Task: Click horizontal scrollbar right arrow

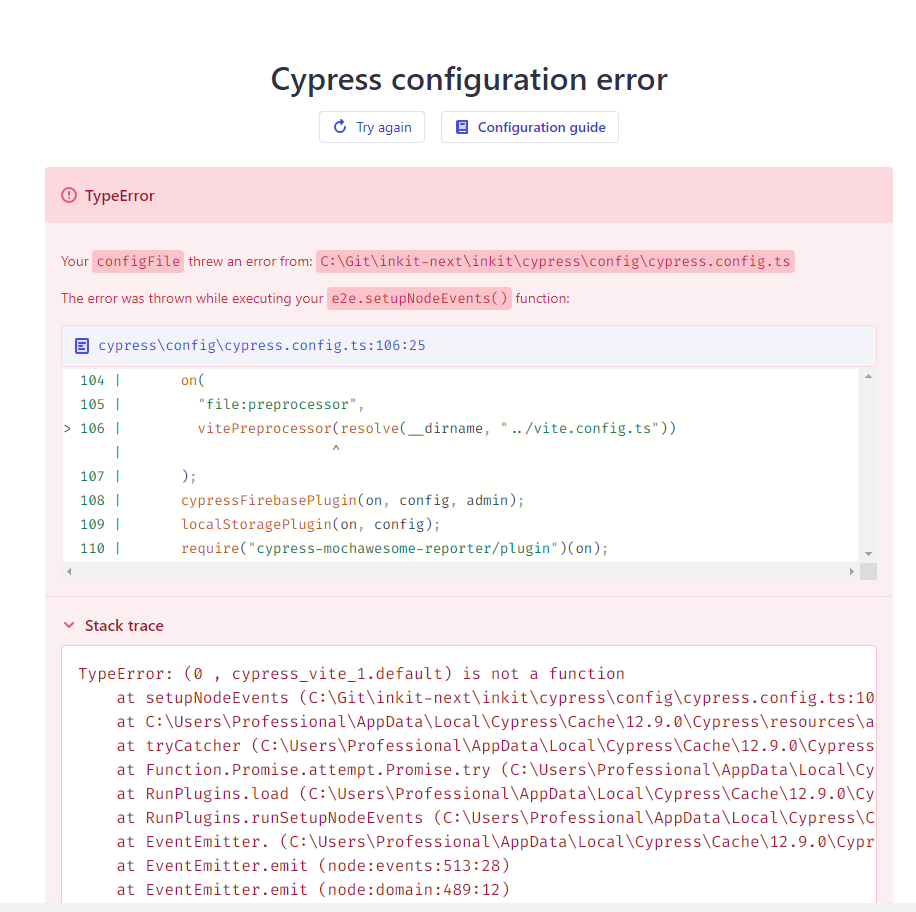Action: (x=852, y=571)
